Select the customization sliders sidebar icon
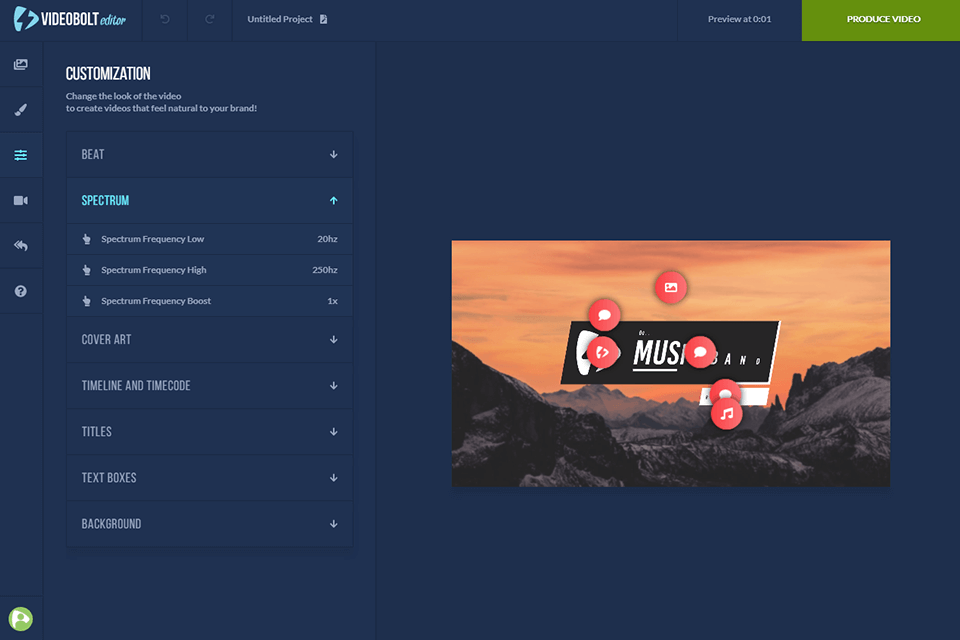This screenshot has width=960, height=640. (21, 155)
